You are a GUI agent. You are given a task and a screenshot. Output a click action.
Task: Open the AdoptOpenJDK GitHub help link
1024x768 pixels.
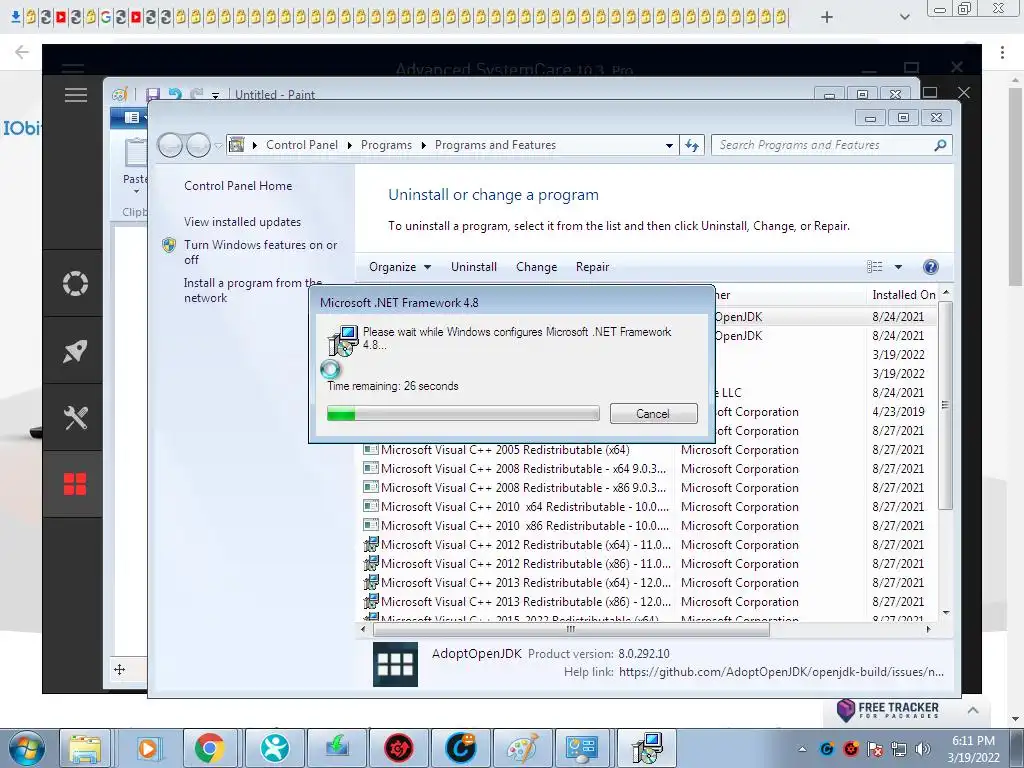(x=781, y=672)
